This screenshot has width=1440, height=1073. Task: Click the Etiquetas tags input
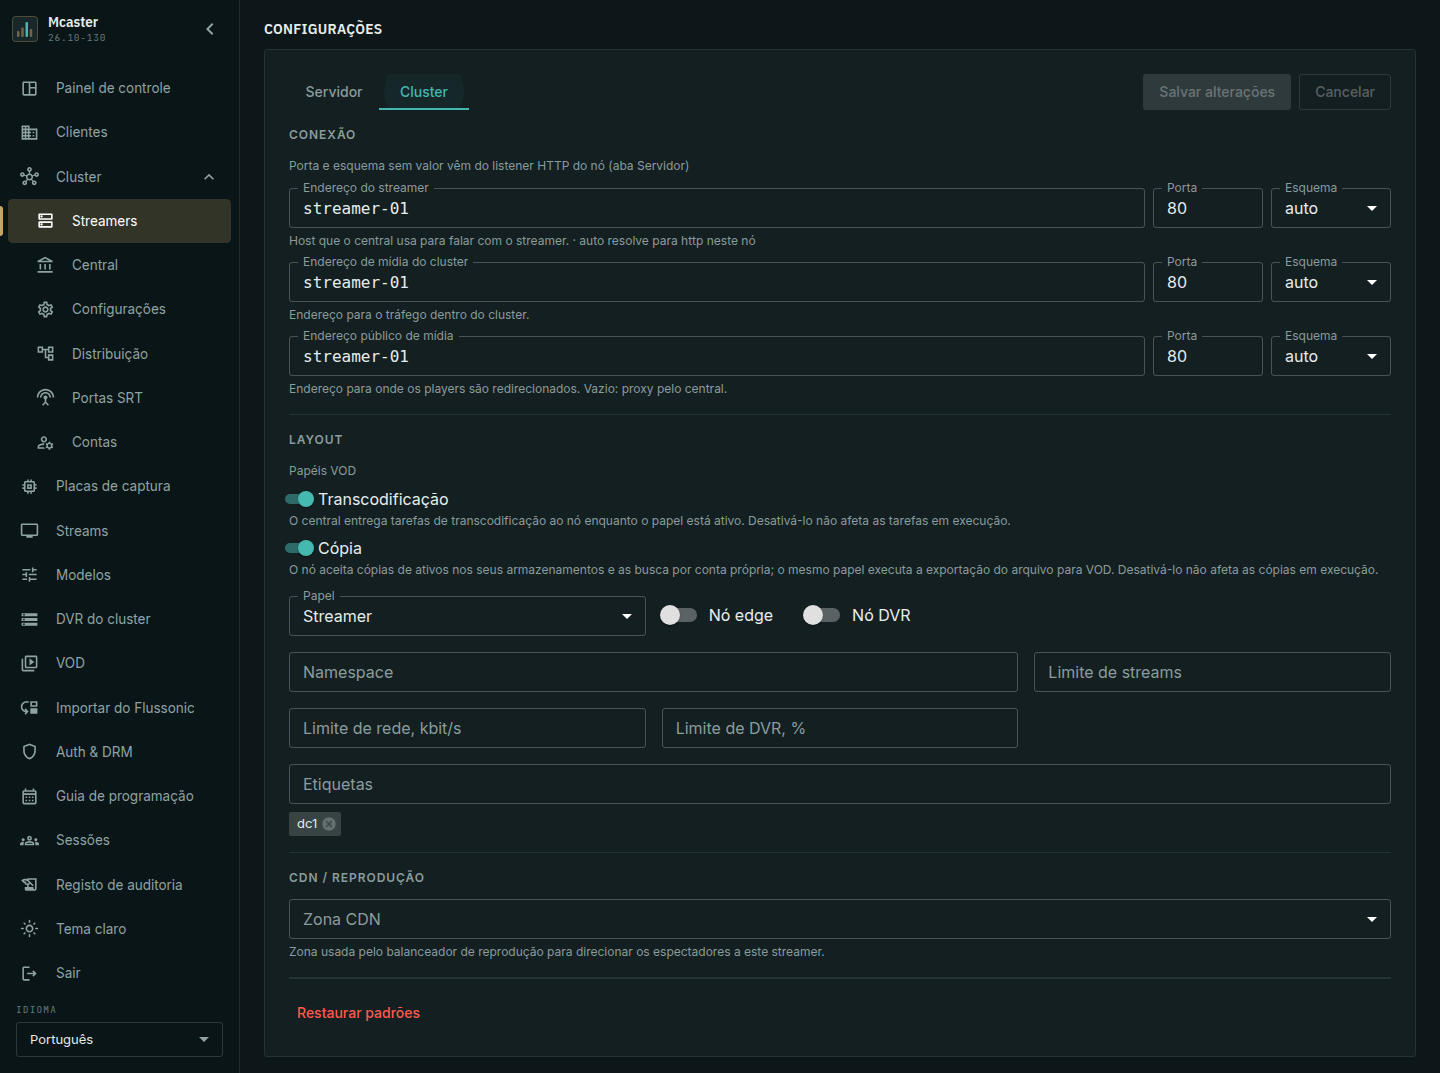[x=840, y=784]
